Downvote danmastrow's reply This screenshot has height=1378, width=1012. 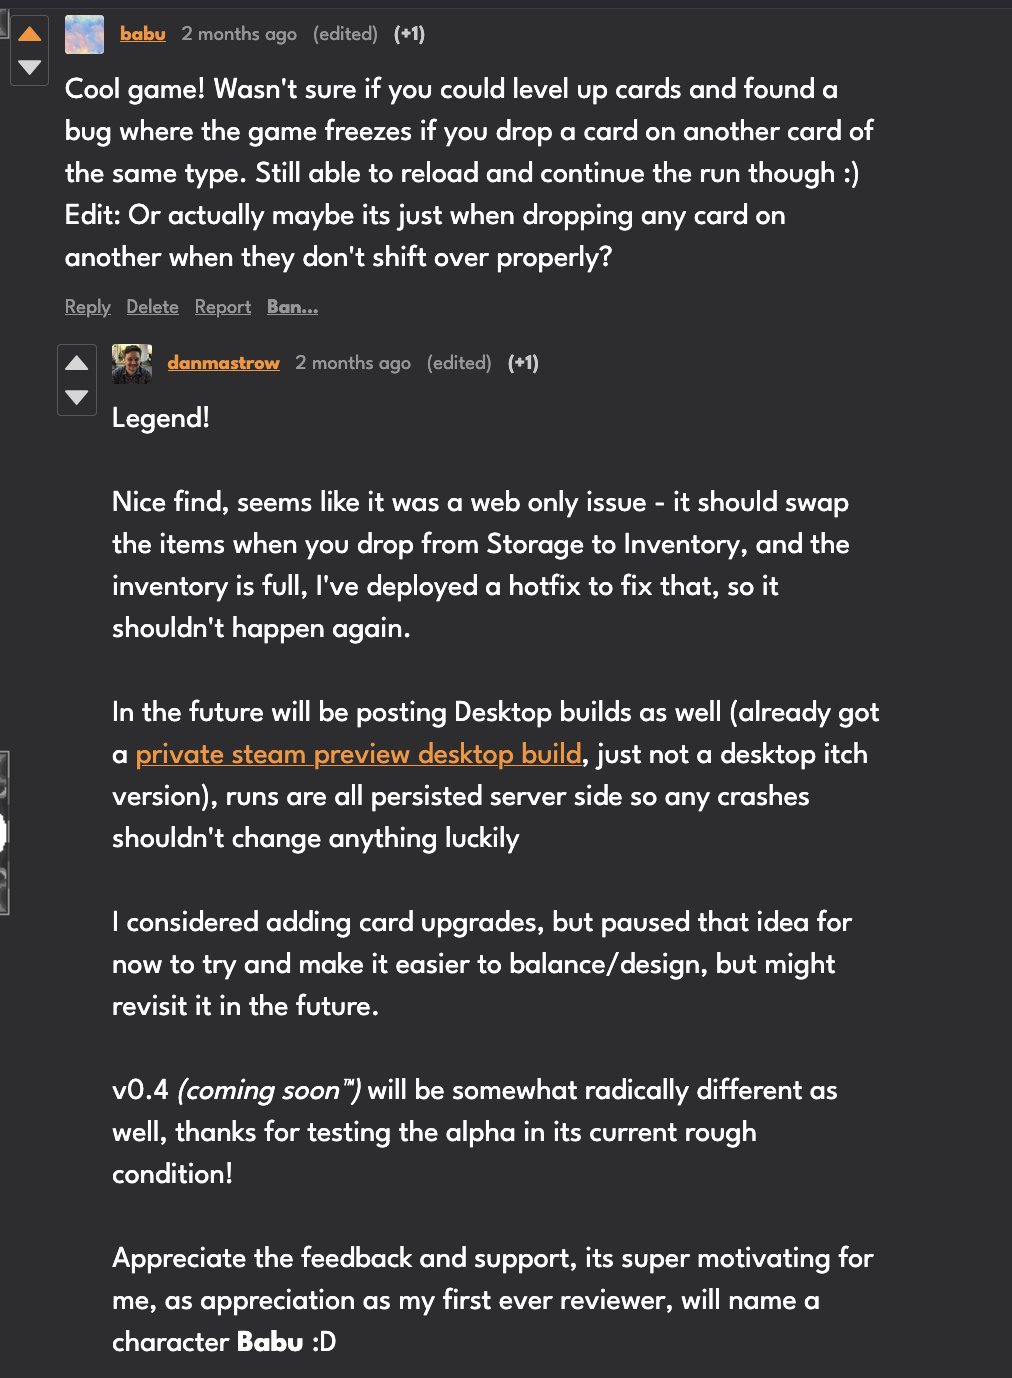[x=77, y=397]
